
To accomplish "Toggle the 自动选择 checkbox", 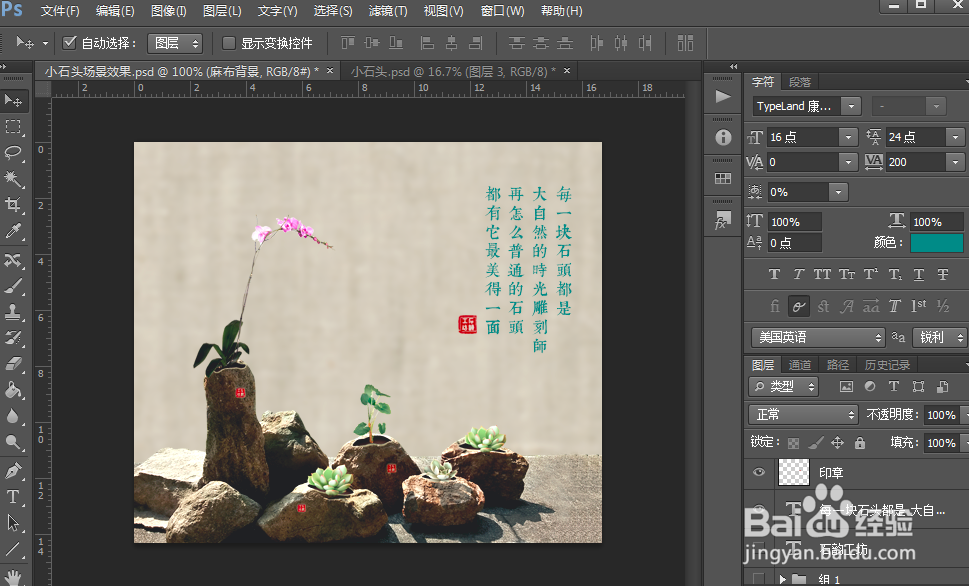I will [70, 43].
